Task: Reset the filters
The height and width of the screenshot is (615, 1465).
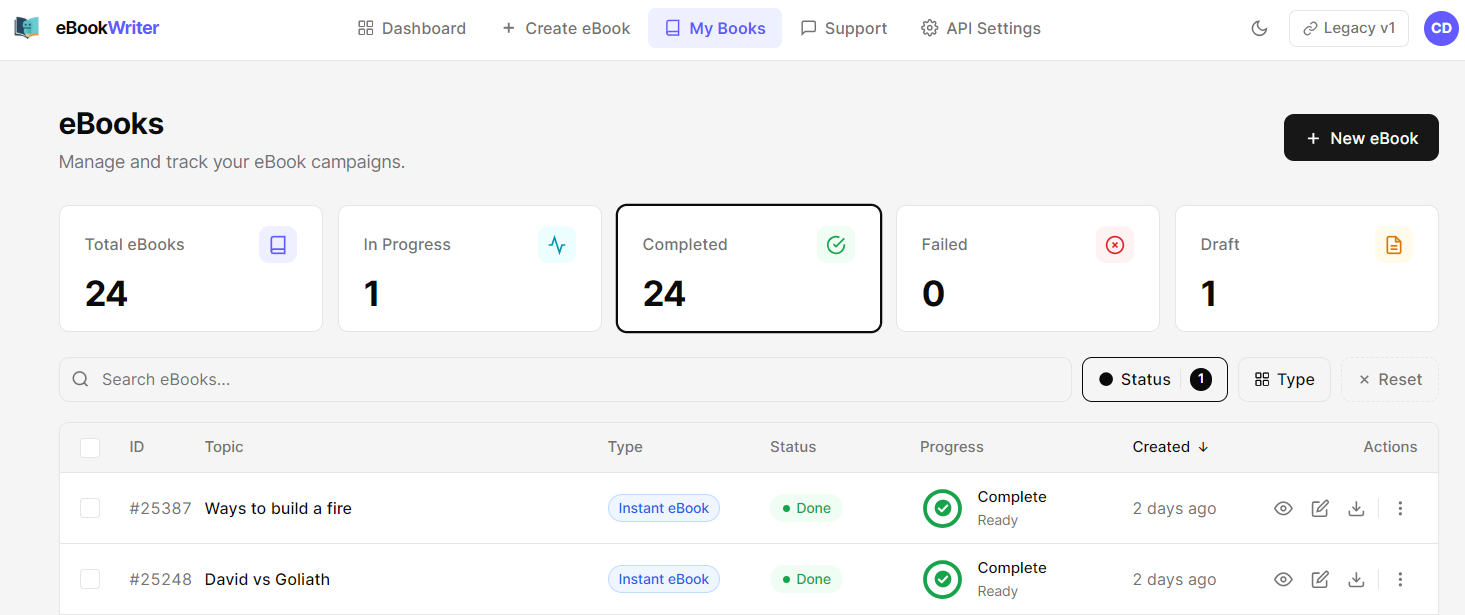Action: pyautogui.click(x=1390, y=379)
